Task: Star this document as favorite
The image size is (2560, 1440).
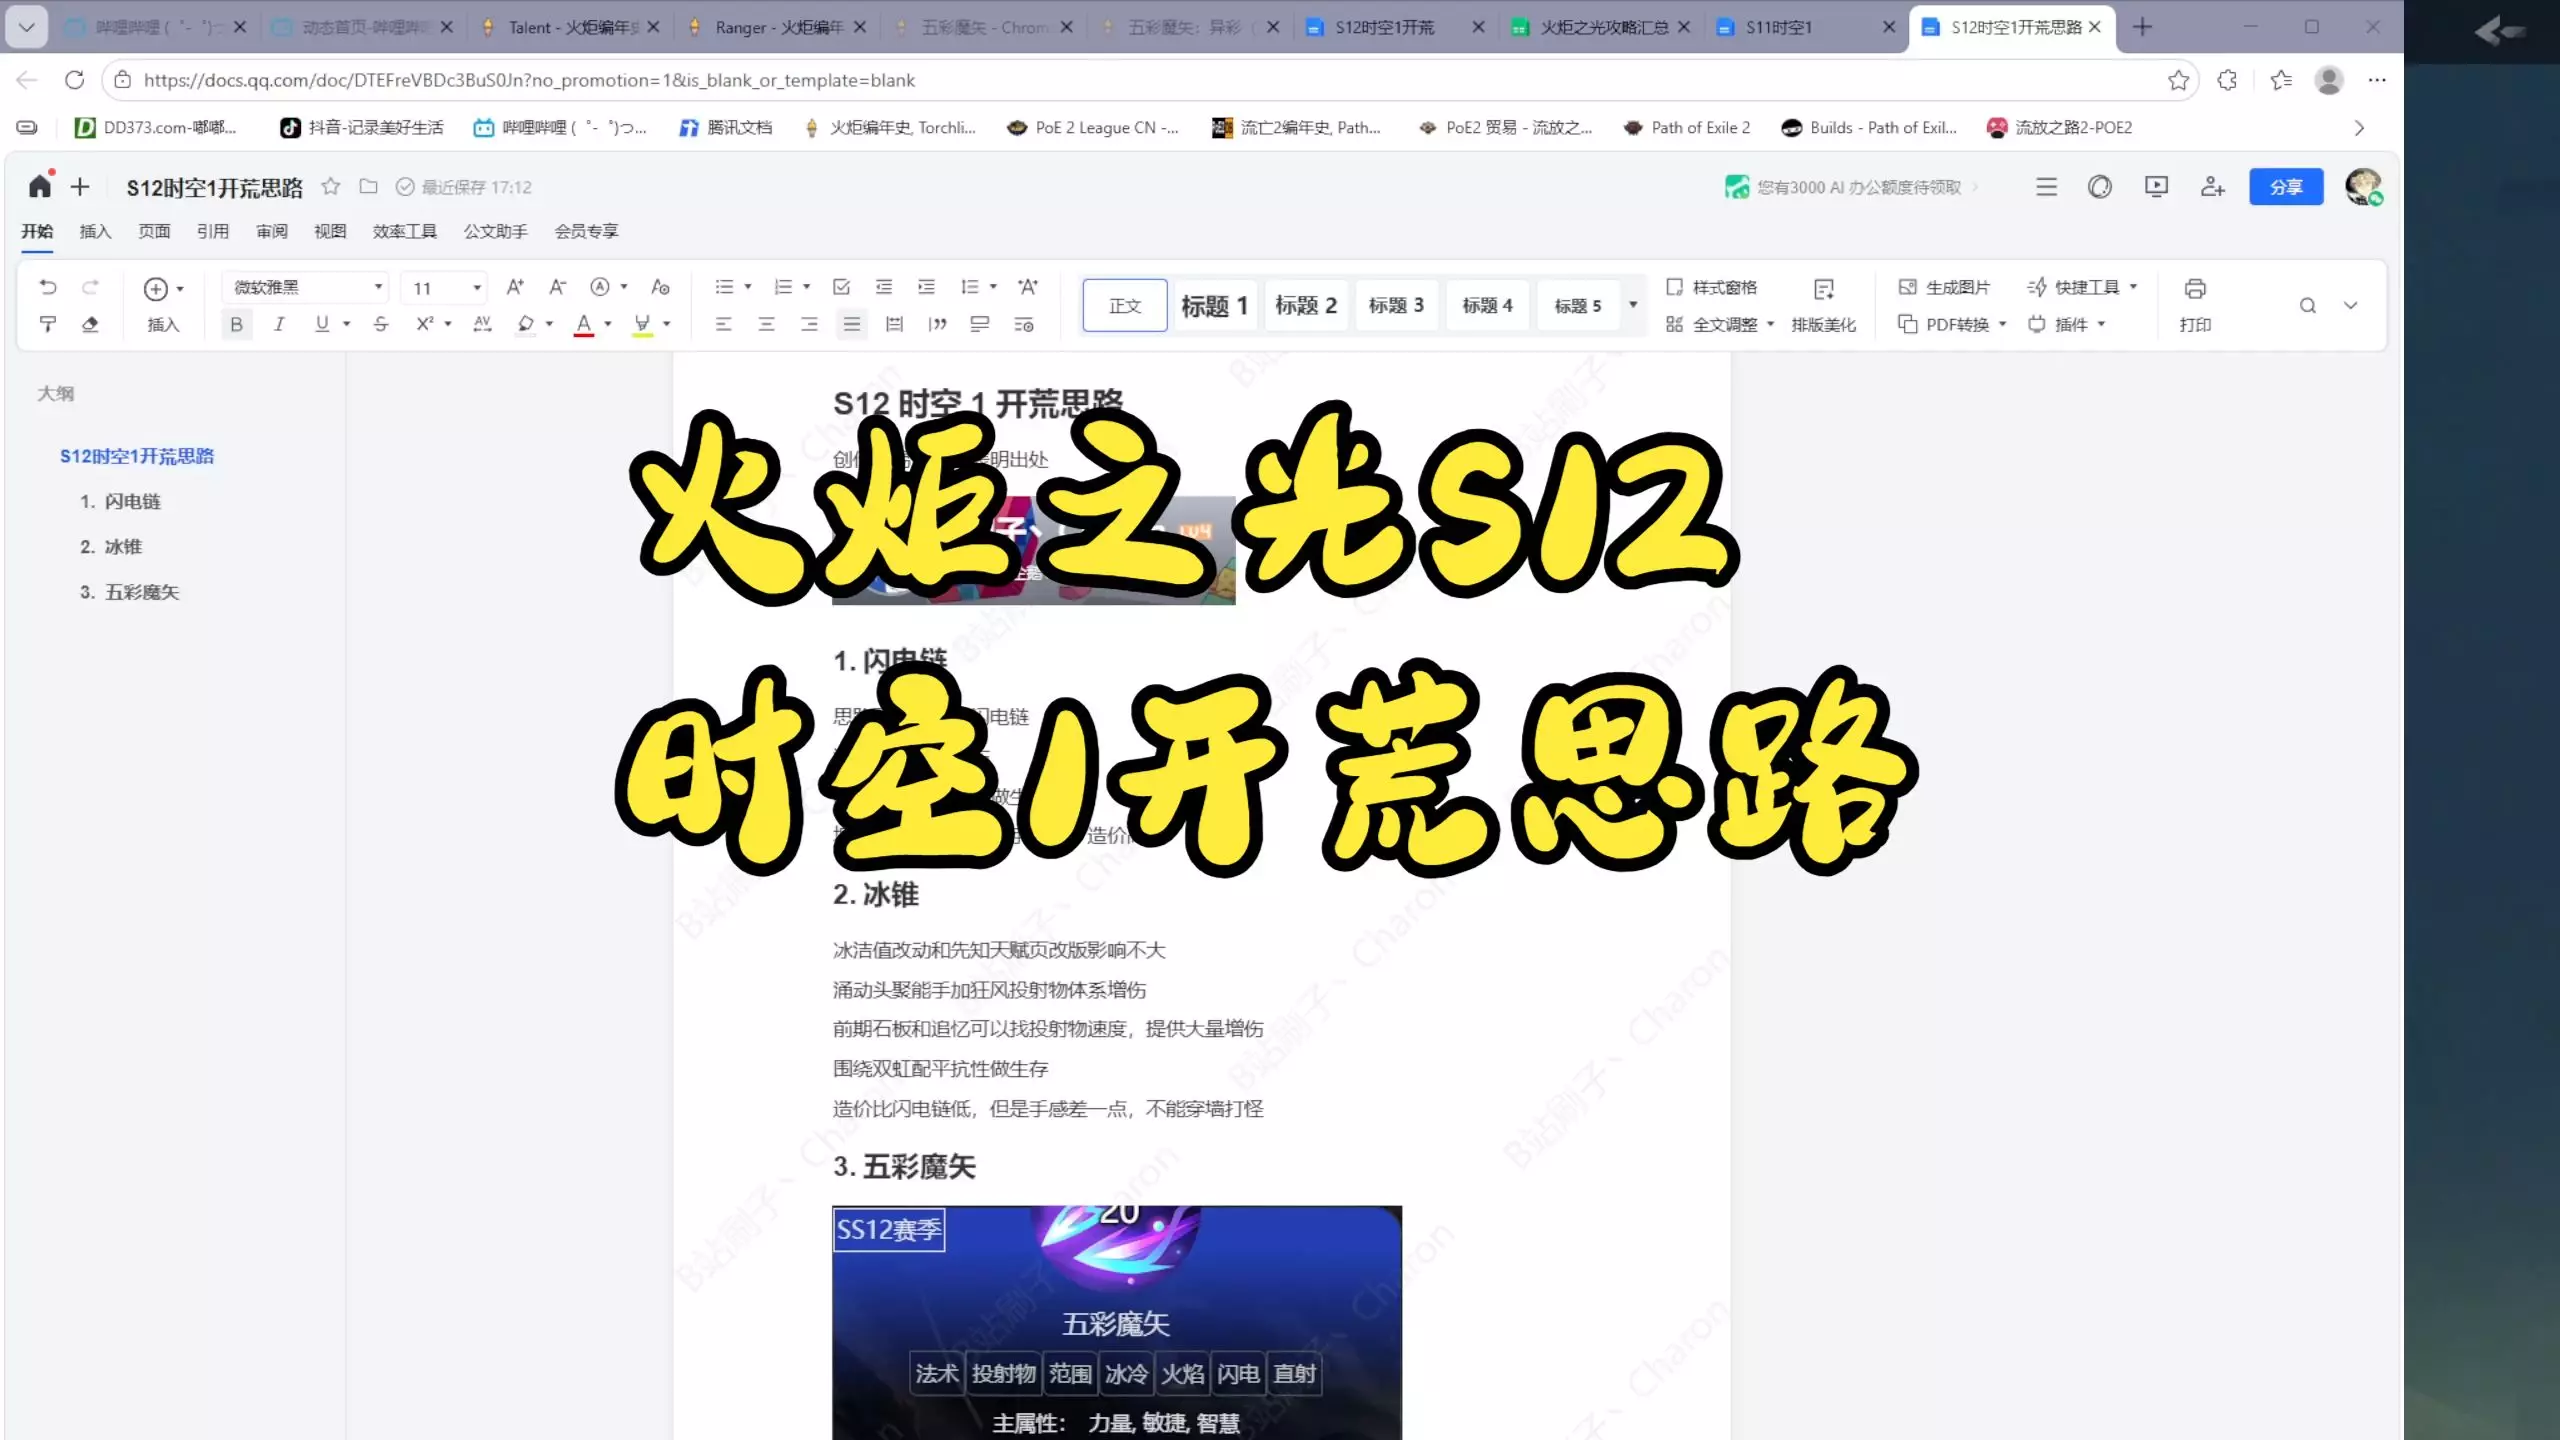Action: pyautogui.click(x=331, y=187)
